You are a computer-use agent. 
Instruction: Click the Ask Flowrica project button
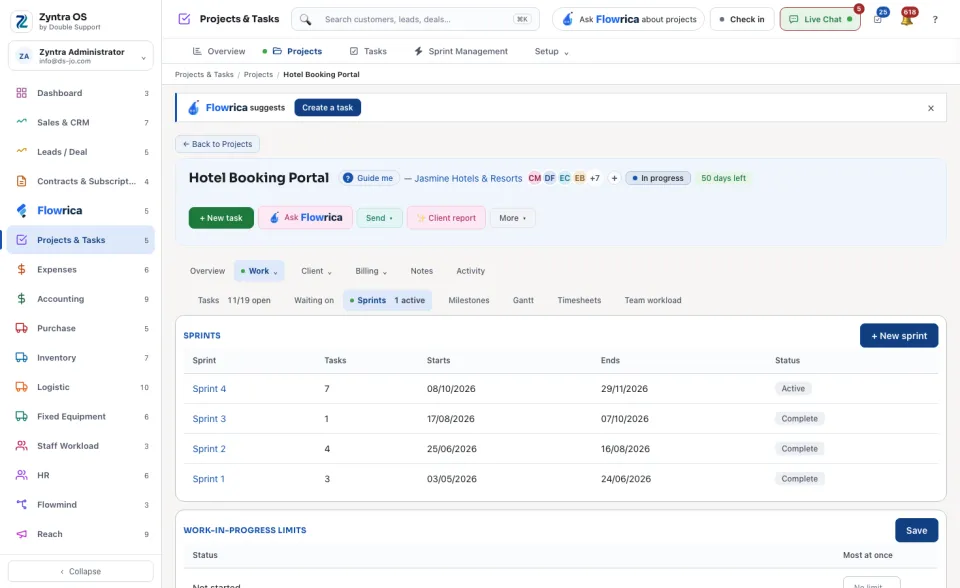coord(306,218)
